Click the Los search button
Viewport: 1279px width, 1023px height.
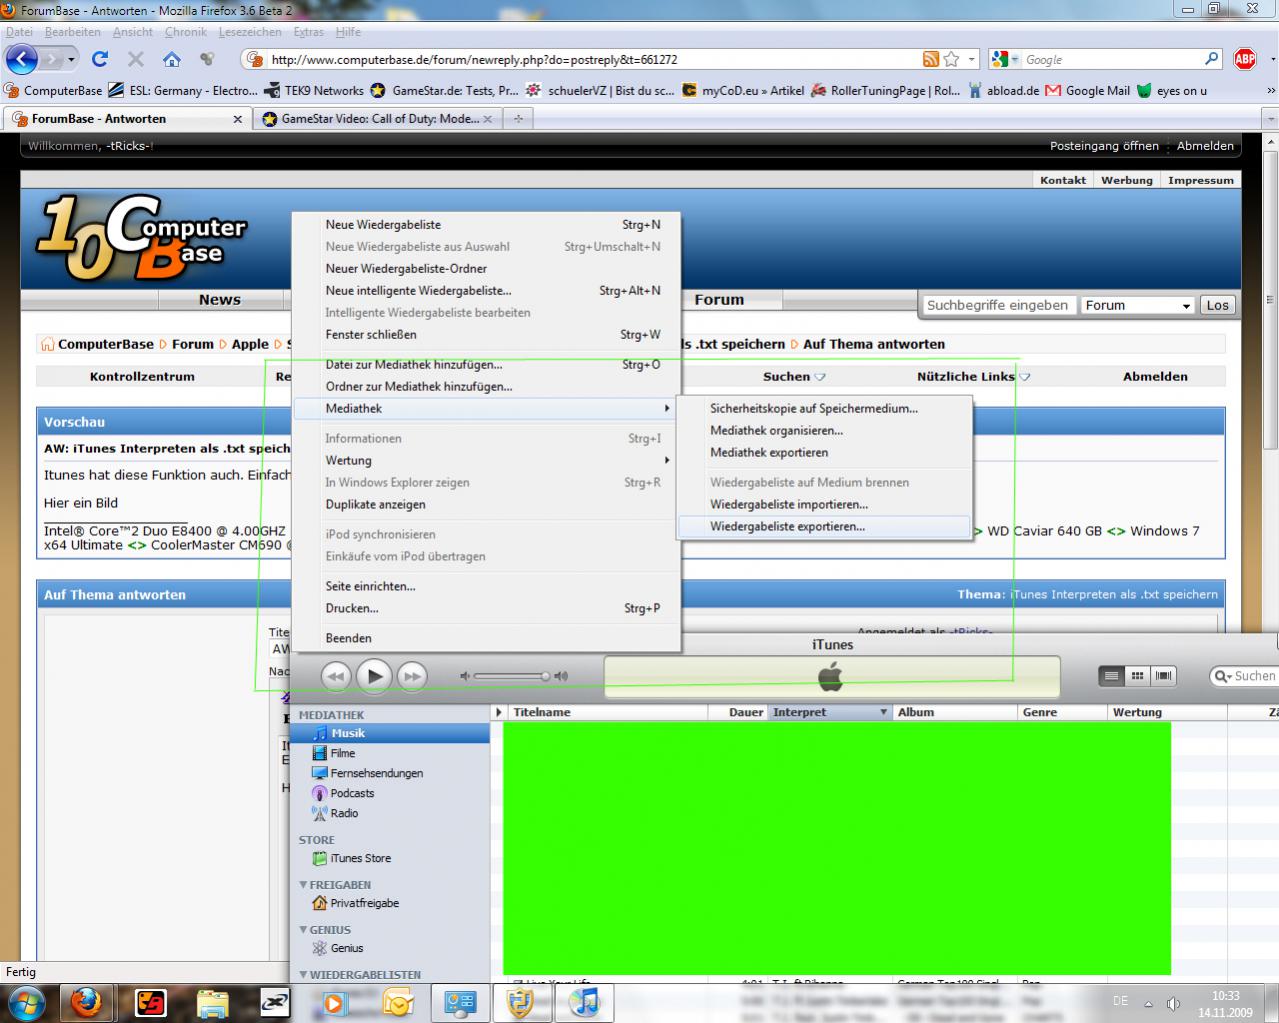point(1217,306)
